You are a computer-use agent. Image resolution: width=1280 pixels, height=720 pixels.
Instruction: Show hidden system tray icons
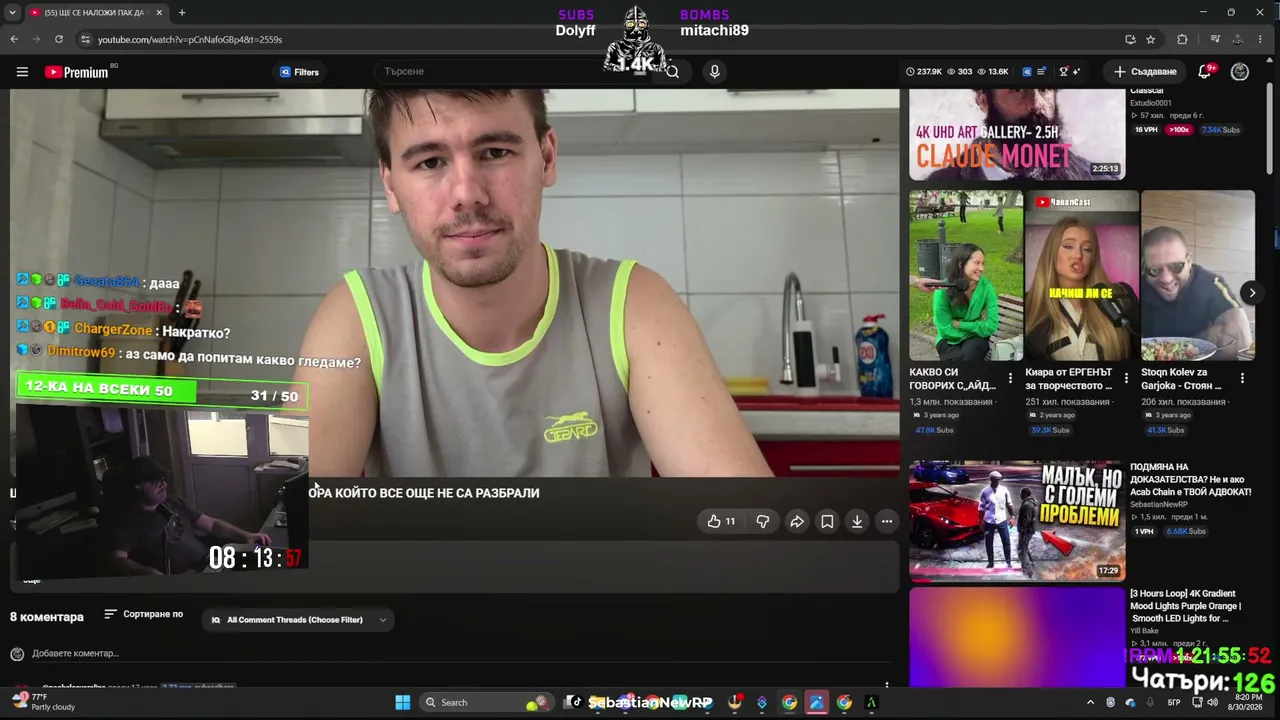point(1090,702)
